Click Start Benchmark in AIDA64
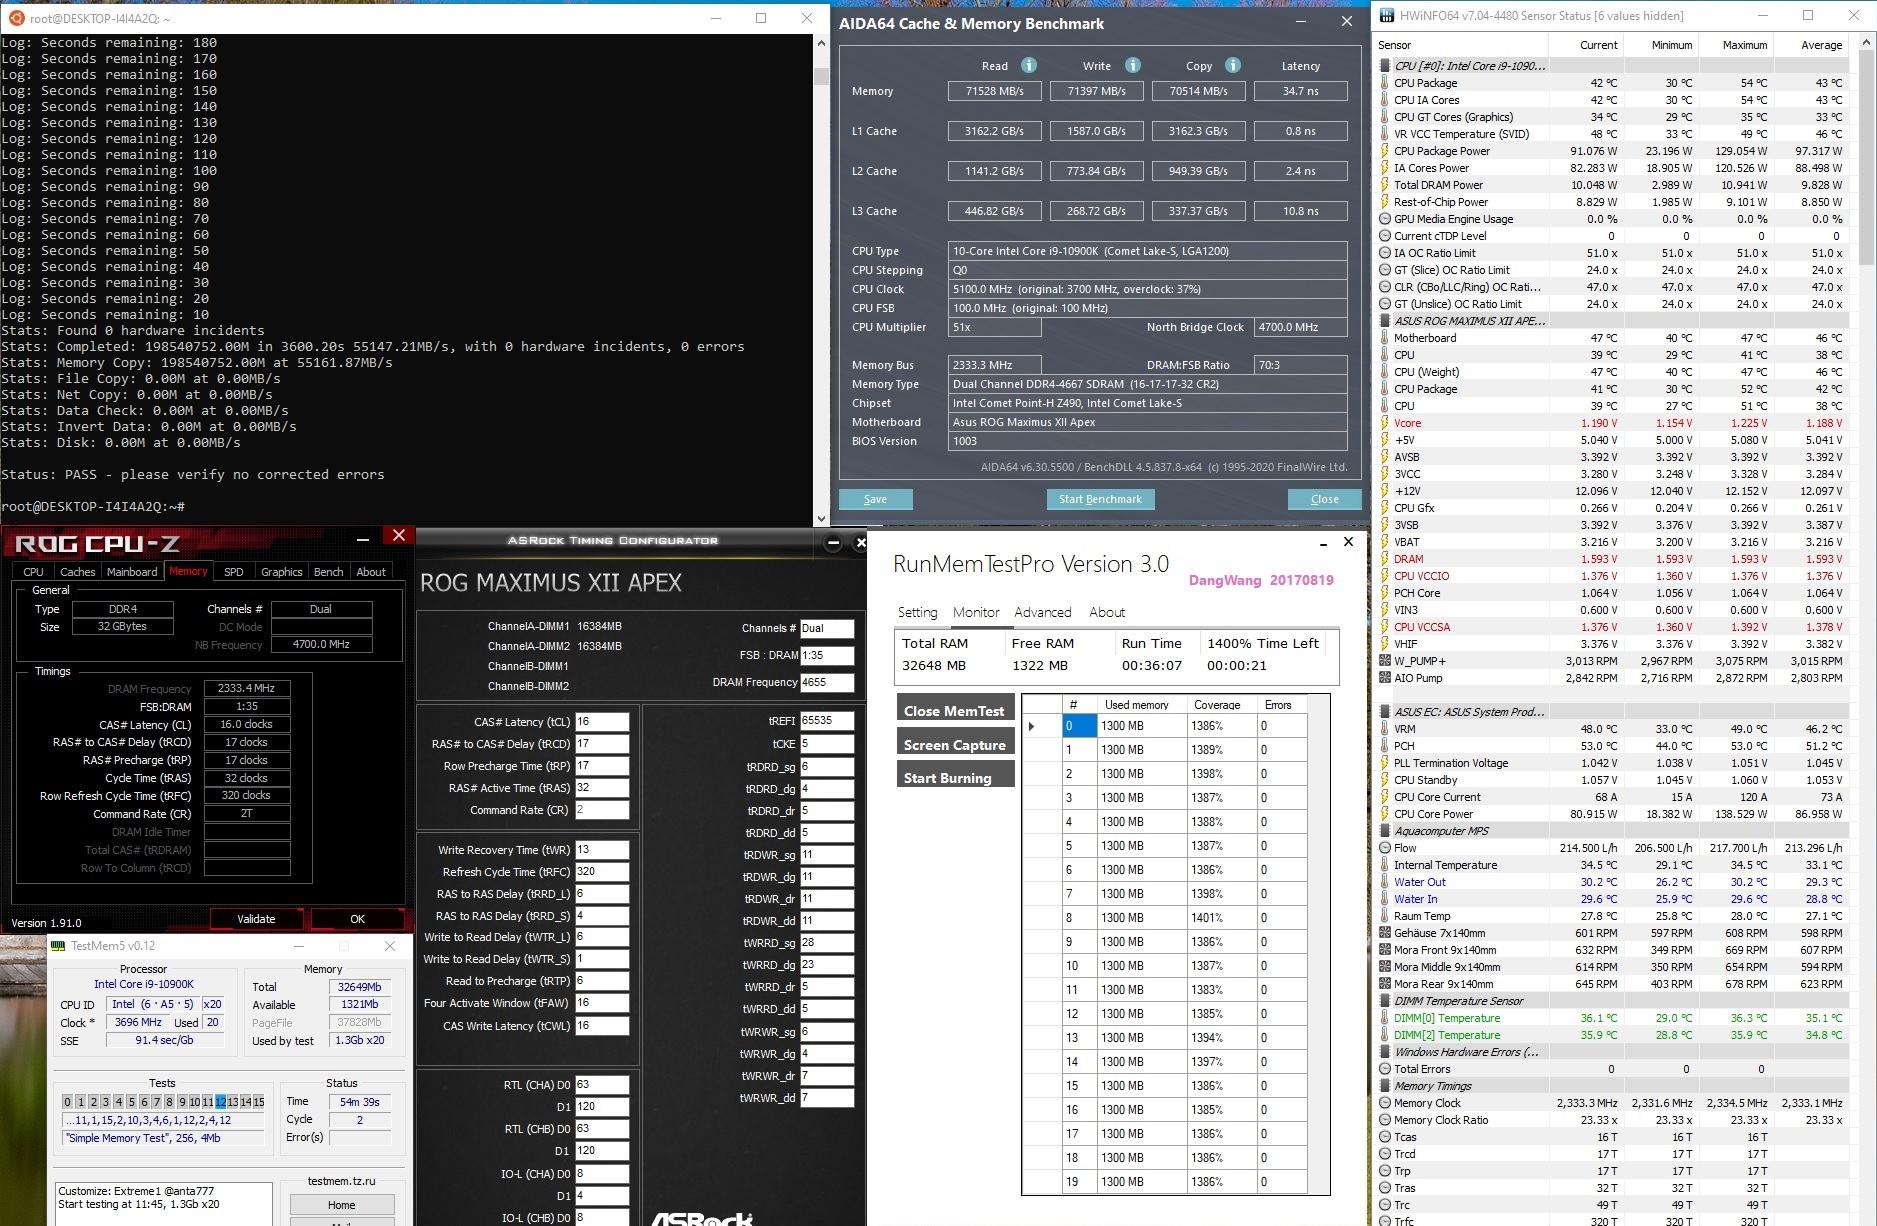Image resolution: width=1877 pixels, height=1226 pixels. click(1100, 499)
